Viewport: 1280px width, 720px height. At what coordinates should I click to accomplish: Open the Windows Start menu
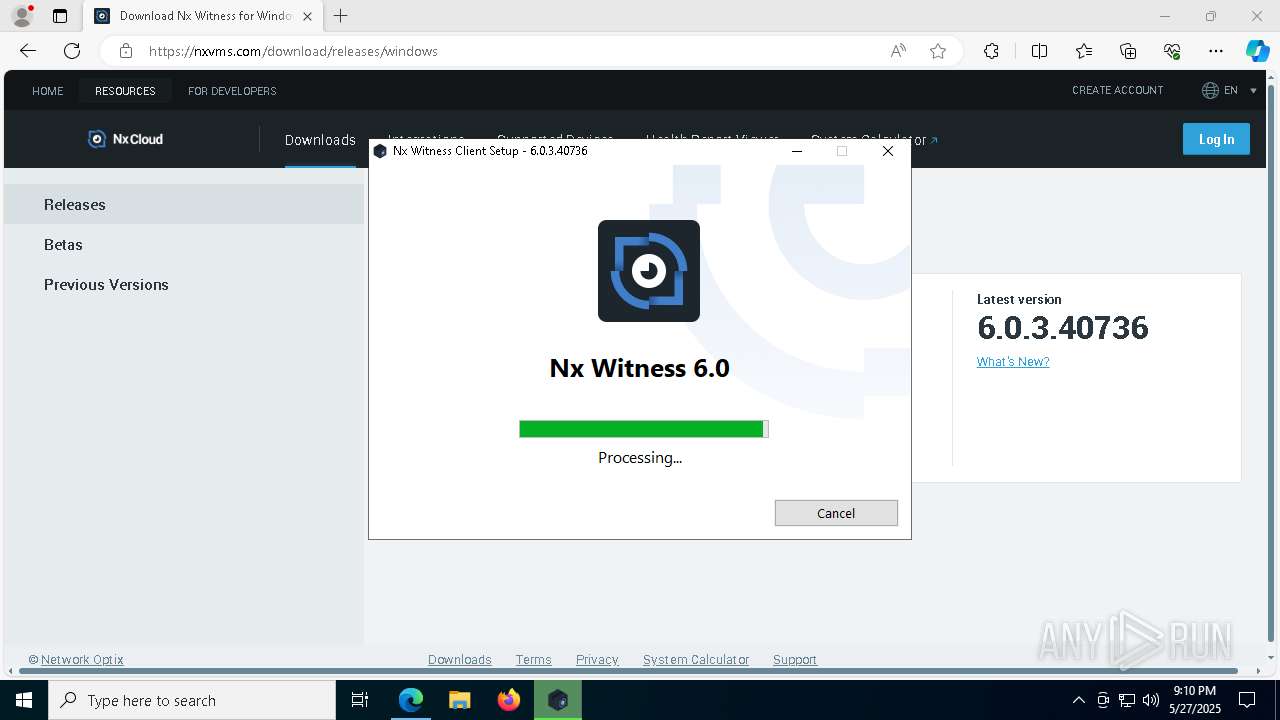(x=24, y=700)
